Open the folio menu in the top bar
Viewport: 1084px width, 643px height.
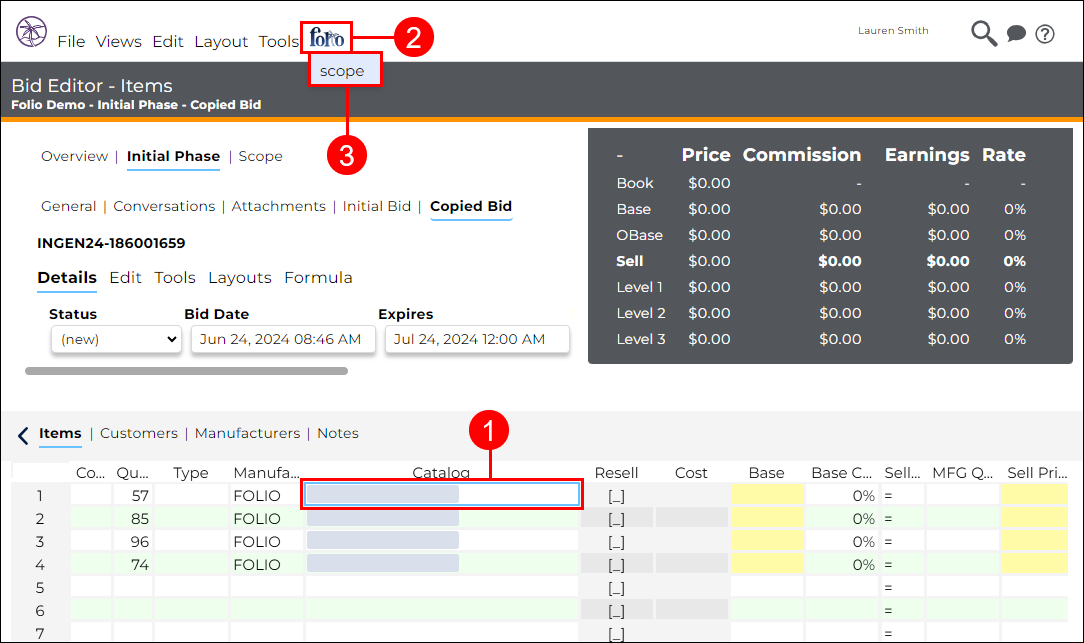325,38
